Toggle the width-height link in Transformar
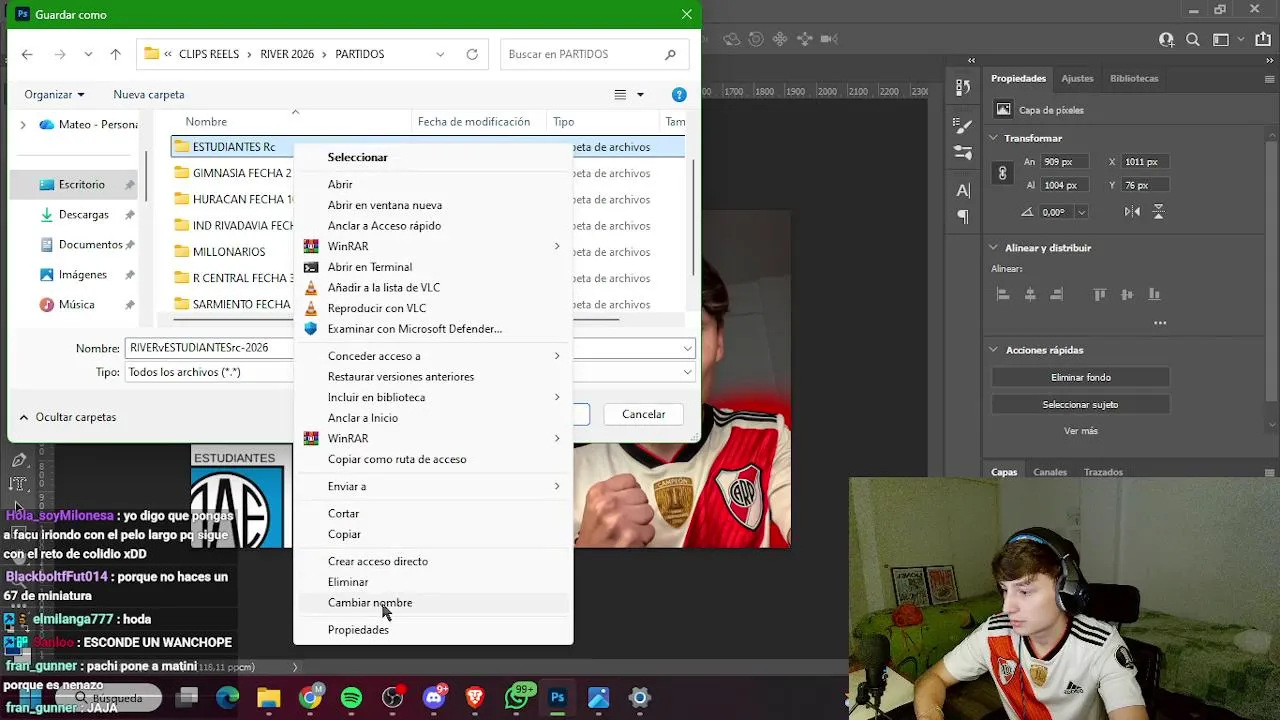The height and width of the screenshot is (720, 1280). coord(1002,173)
